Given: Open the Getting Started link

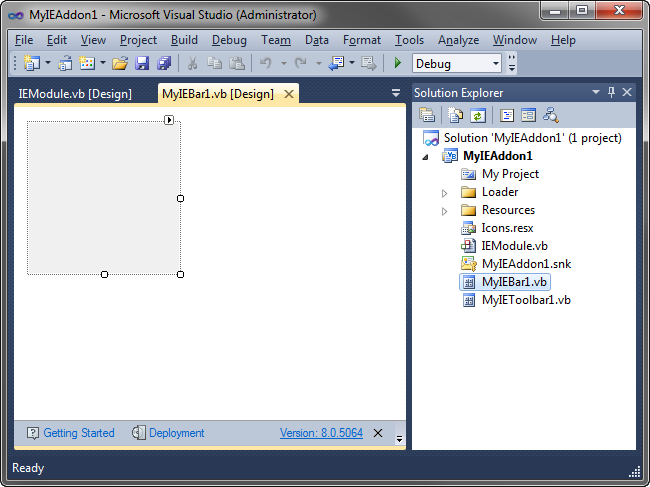Looking at the screenshot, I should [x=79, y=433].
